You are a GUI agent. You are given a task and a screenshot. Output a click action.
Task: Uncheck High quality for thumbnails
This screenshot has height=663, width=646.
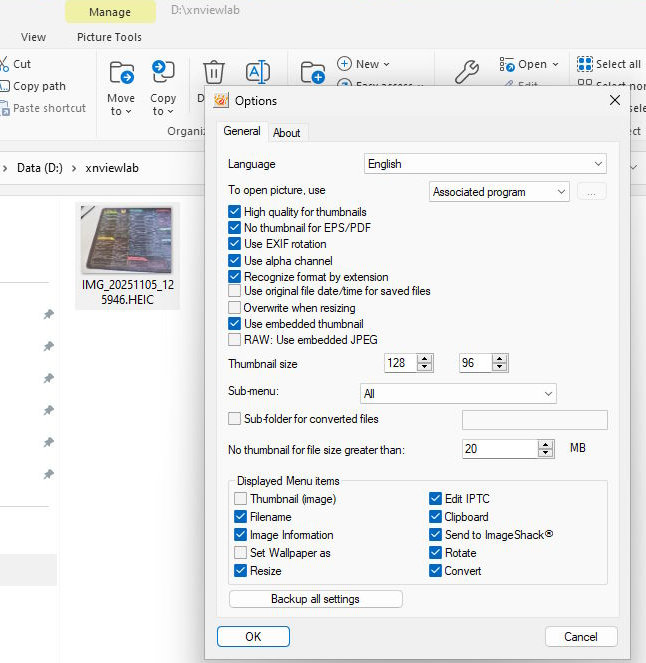coord(235,212)
